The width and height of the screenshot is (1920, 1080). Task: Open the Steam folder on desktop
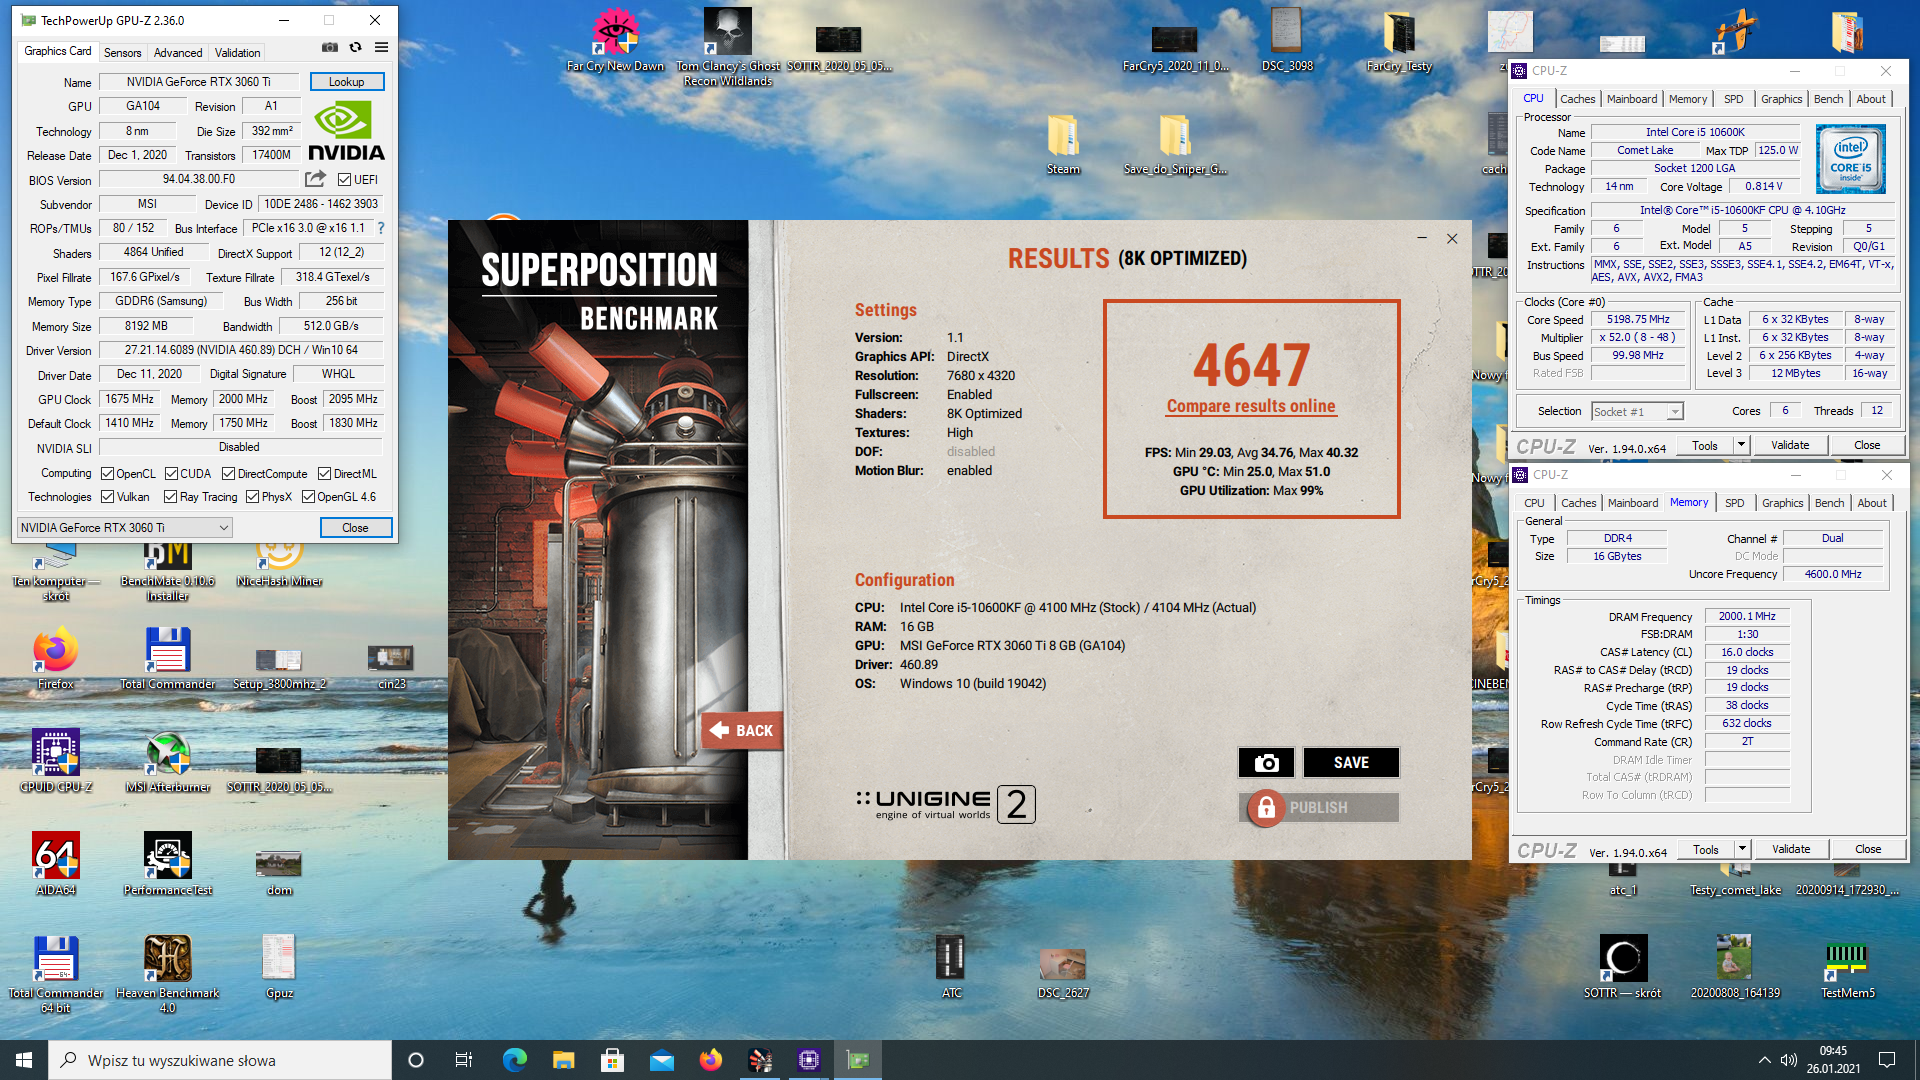tap(1063, 145)
